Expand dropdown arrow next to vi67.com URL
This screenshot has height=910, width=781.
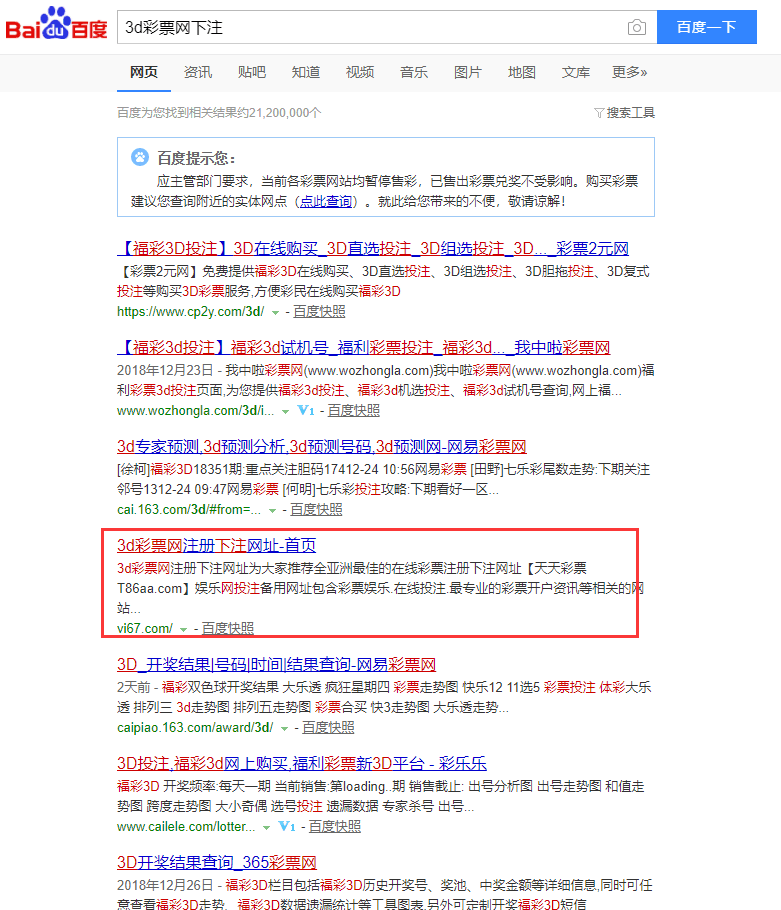183,629
